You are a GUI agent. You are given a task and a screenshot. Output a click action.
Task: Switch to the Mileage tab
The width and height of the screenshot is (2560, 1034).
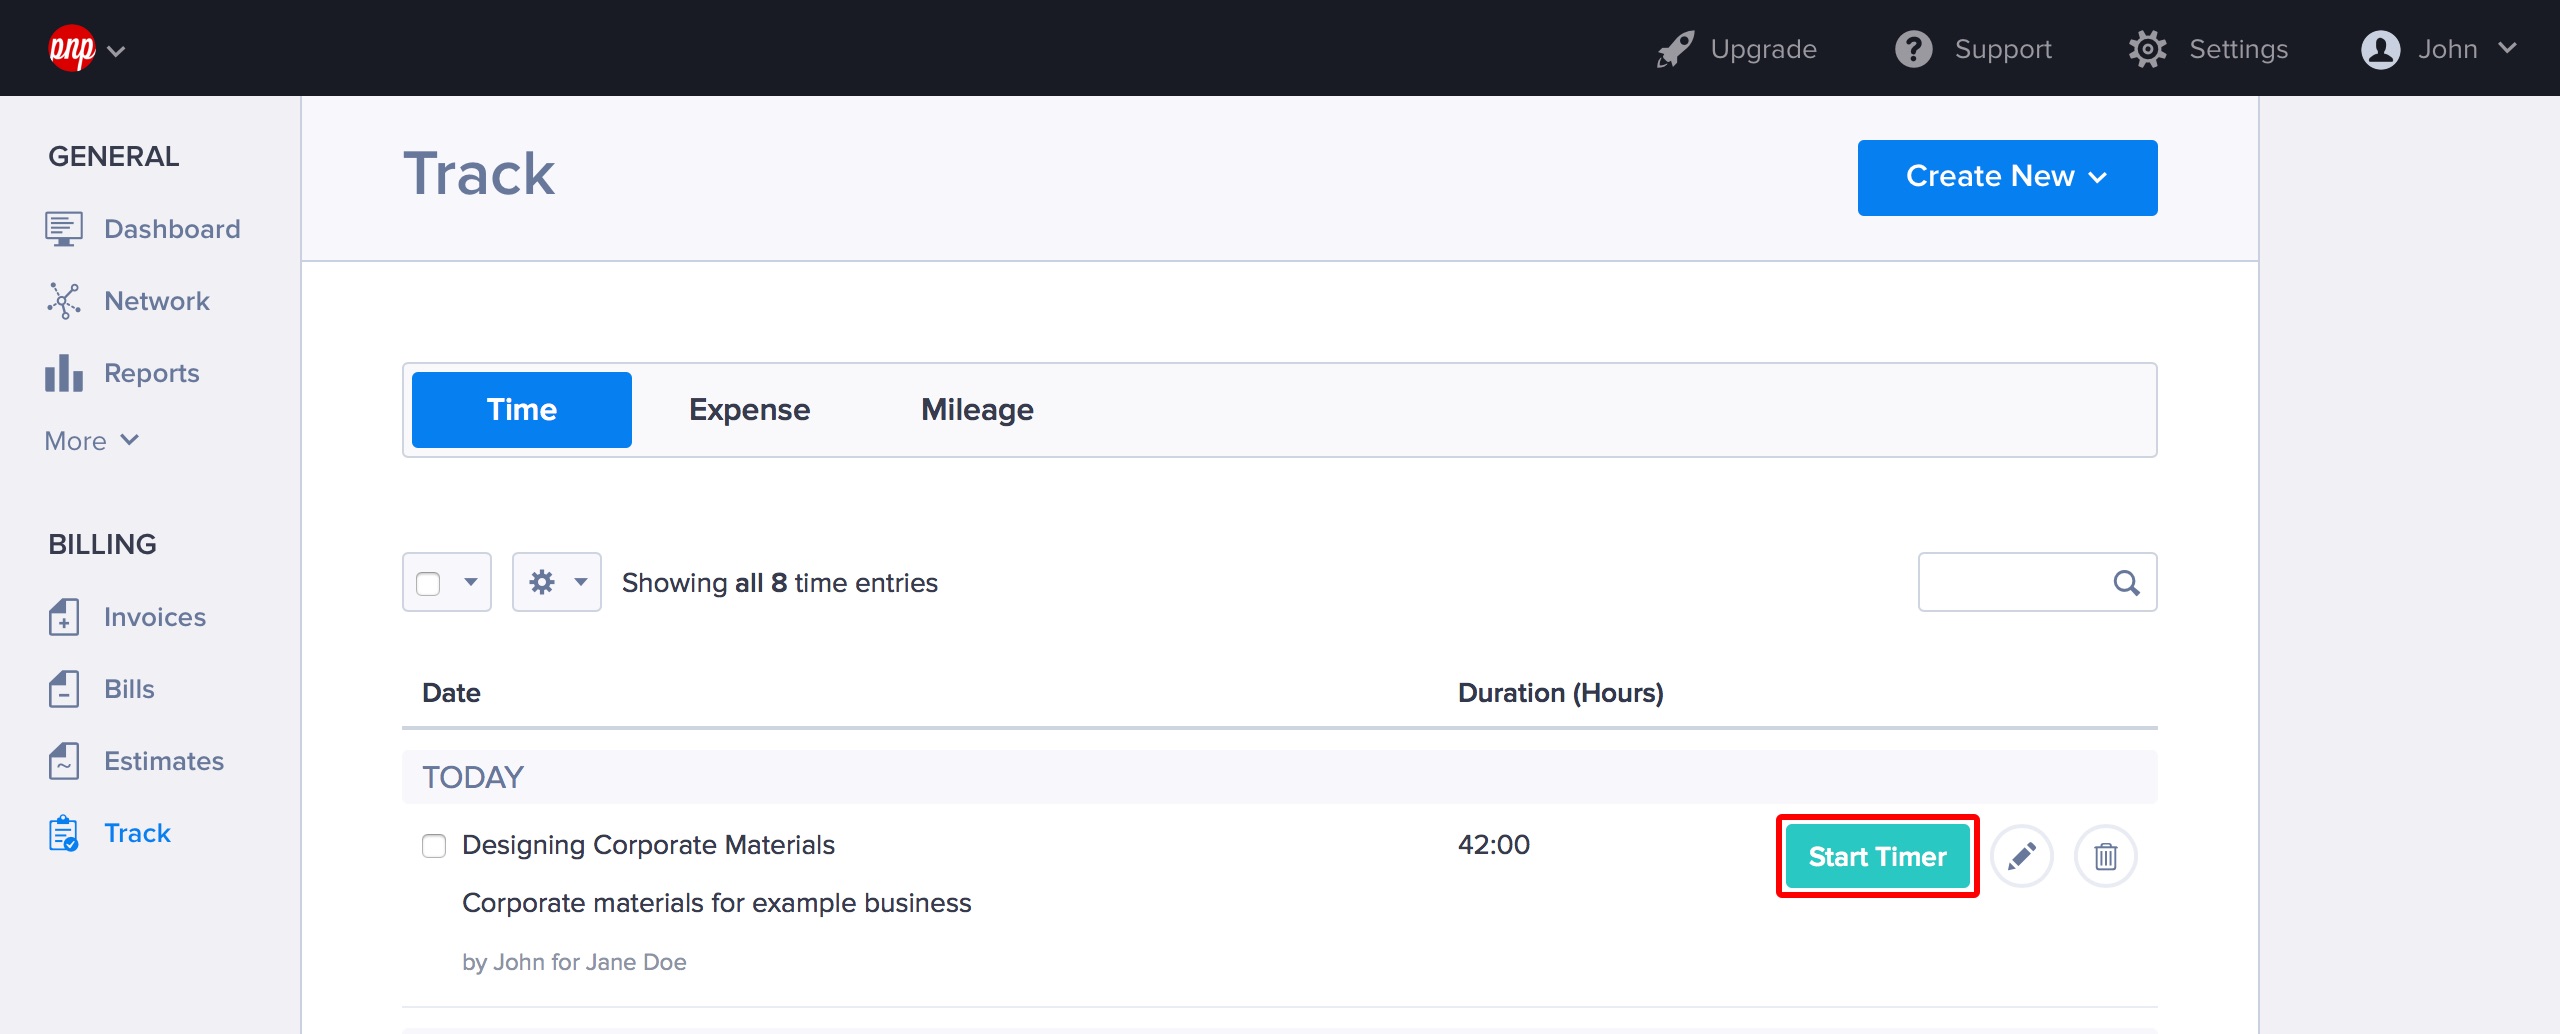click(976, 410)
